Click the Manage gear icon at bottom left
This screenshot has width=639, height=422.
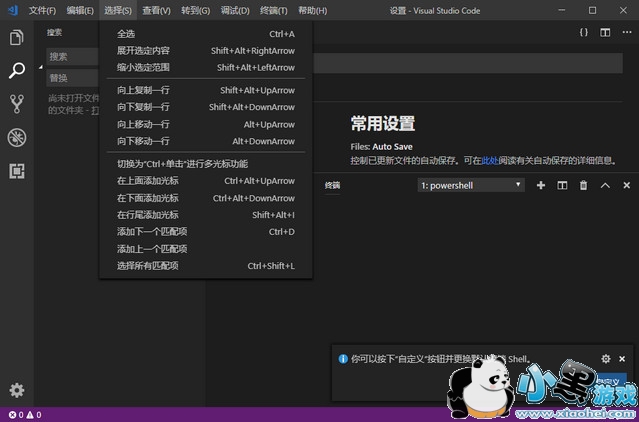16,390
